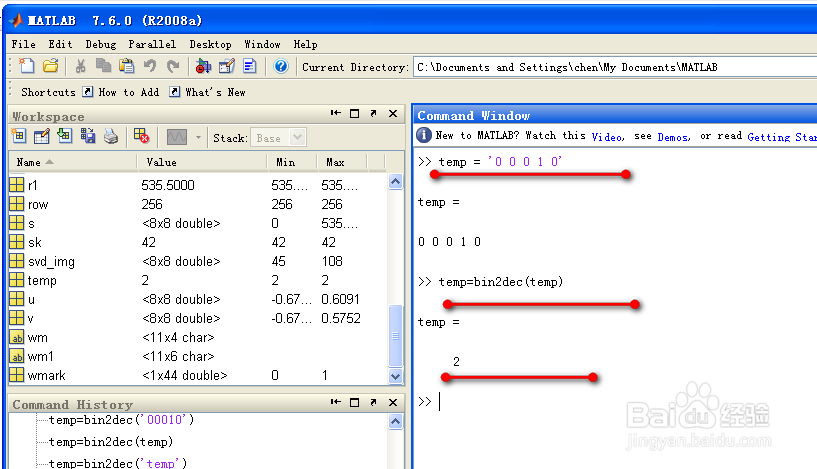The image size is (817, 469).
Task: Click the Video link
Action: [x=608, y=137]
